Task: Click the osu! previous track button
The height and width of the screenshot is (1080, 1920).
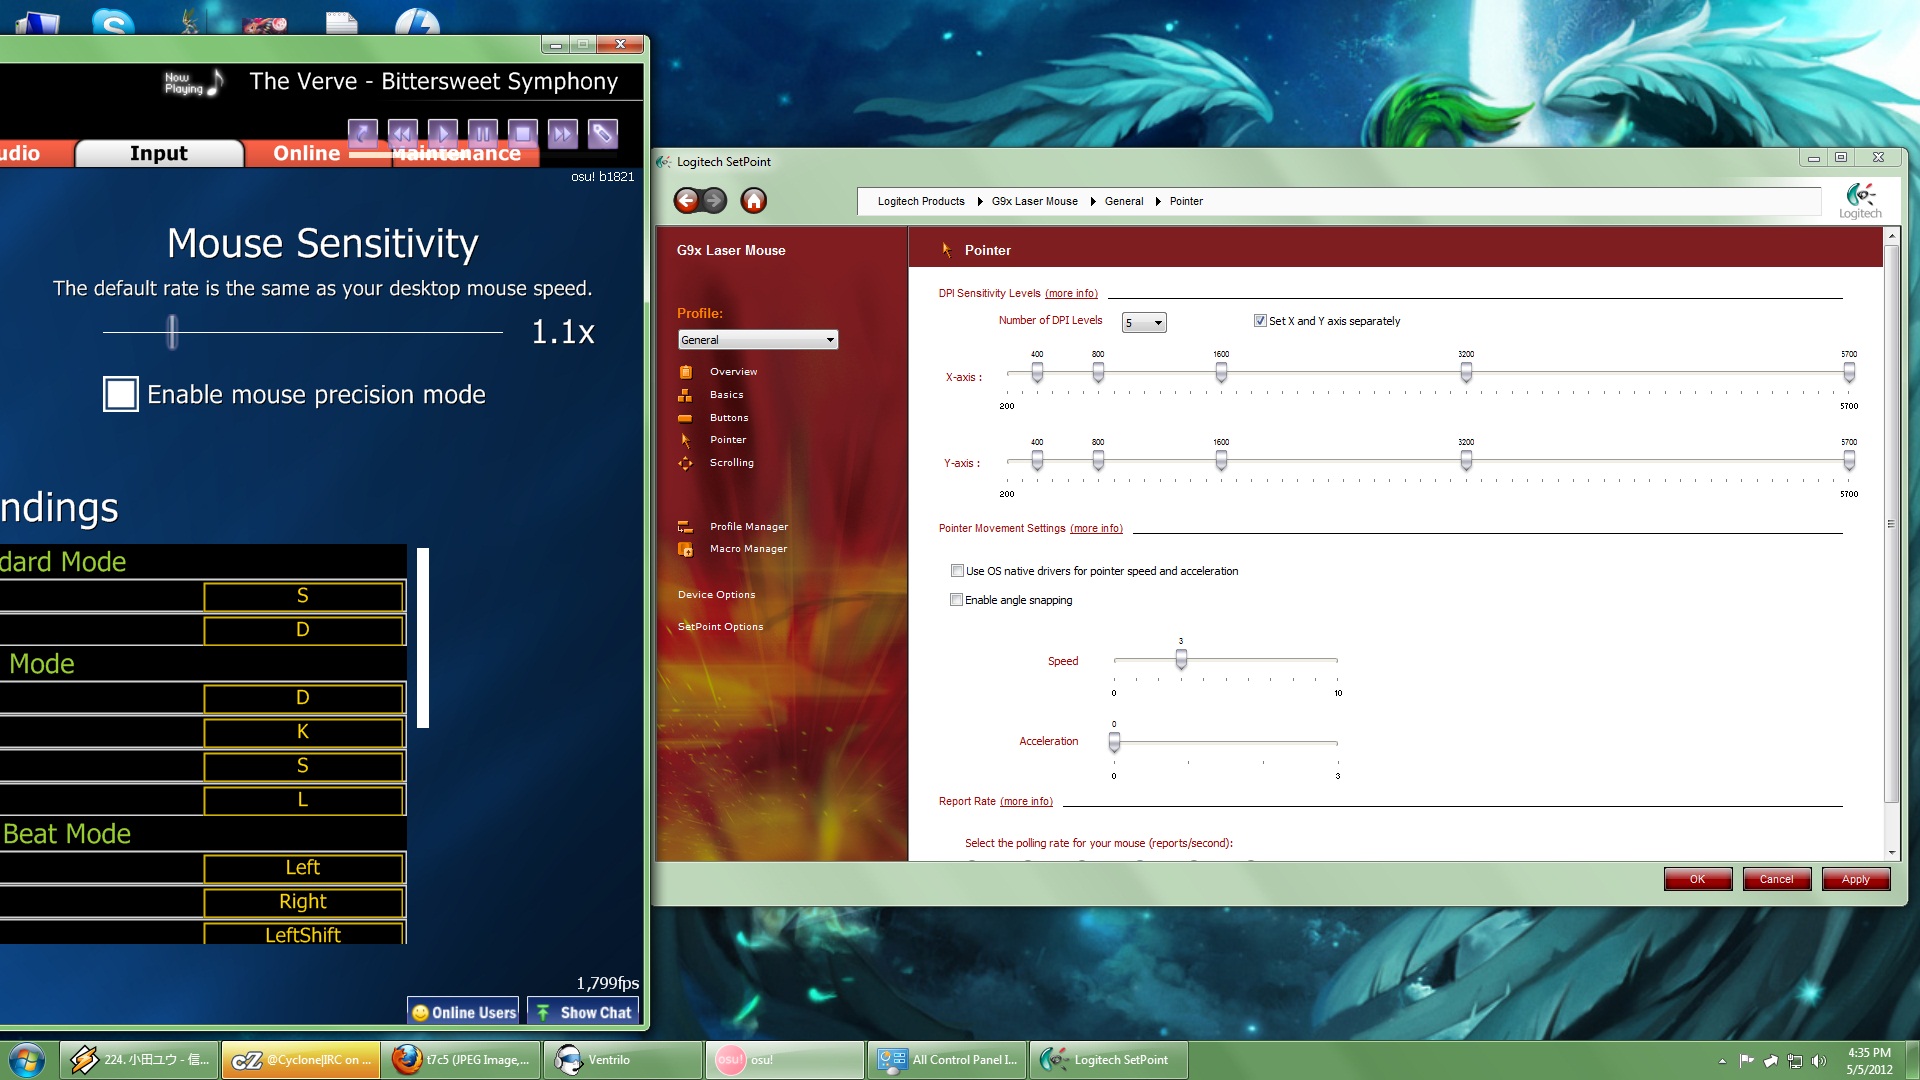Action: tap(402, 133)
